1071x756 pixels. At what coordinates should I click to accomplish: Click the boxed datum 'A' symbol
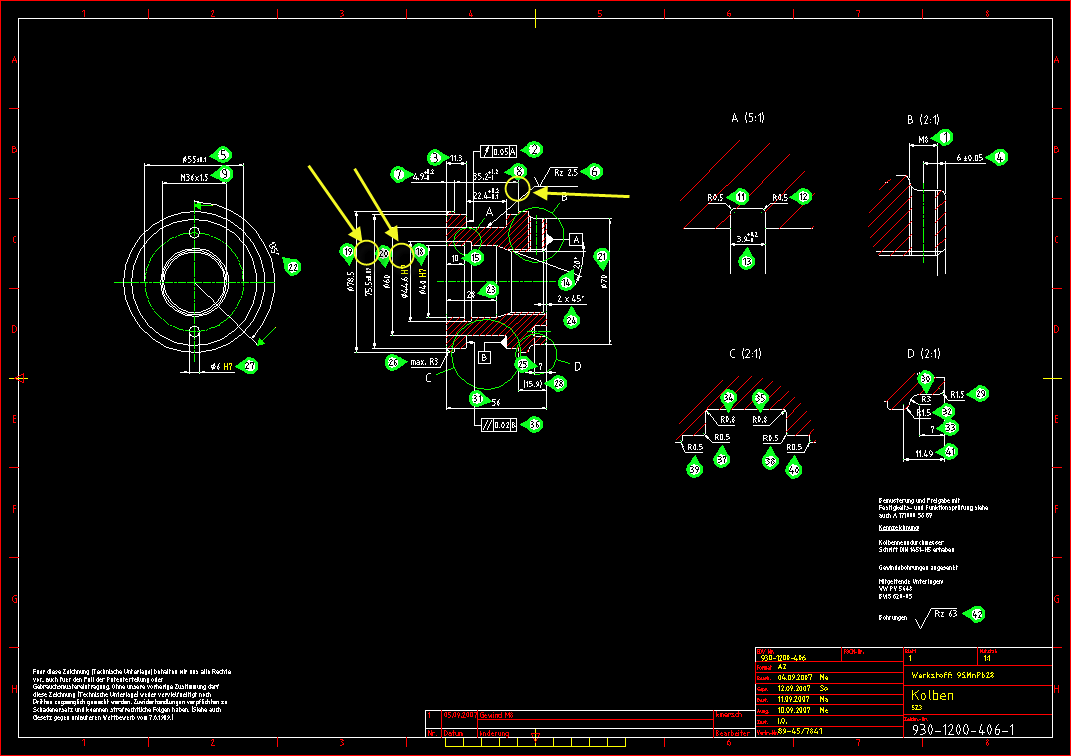[x=576, y=240]
